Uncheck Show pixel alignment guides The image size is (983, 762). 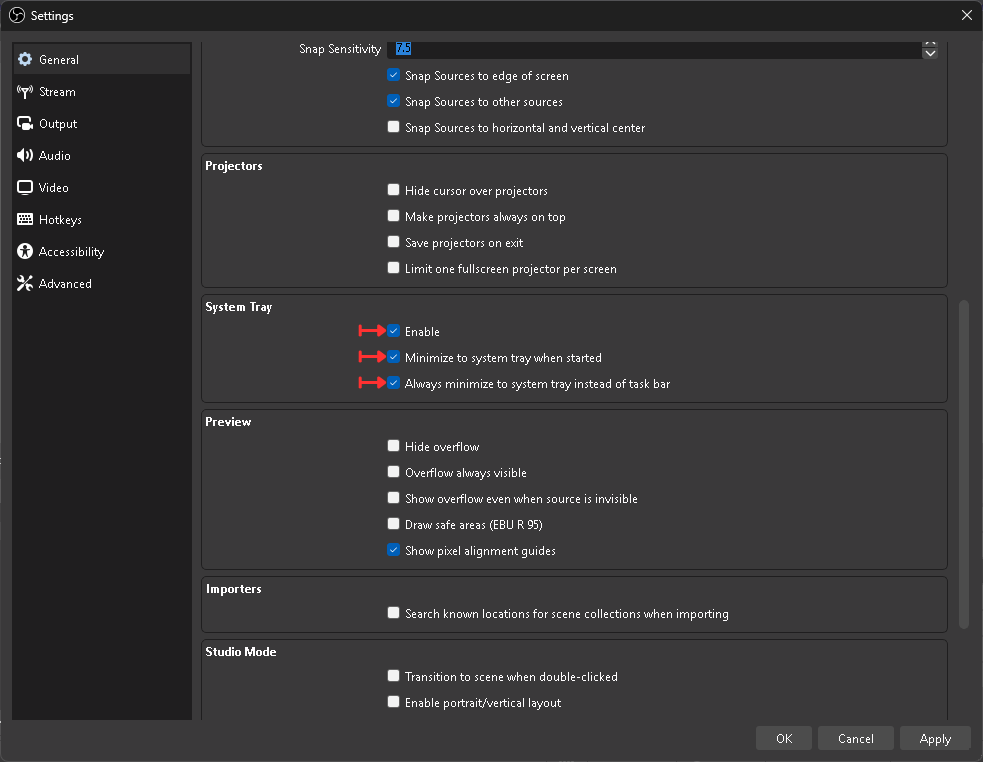[x=394, y=550]
